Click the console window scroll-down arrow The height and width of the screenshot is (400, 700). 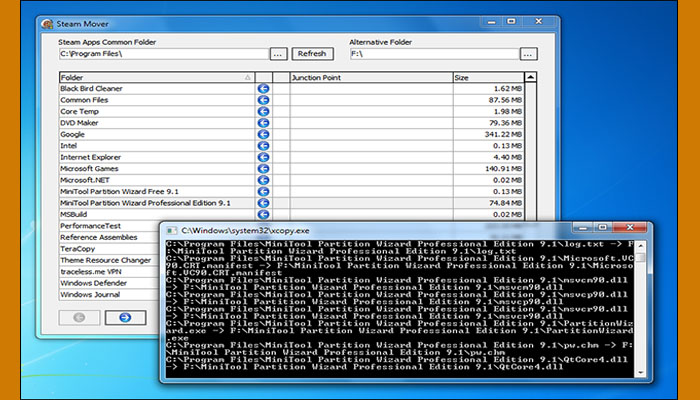641,372
